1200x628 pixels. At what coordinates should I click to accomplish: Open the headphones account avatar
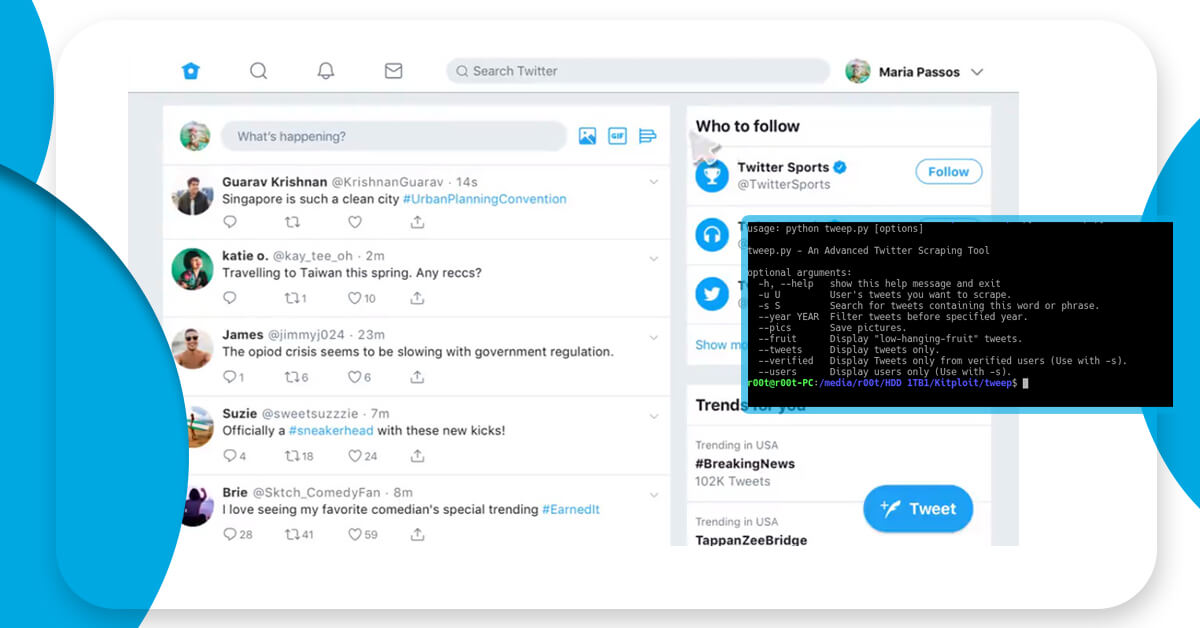pos(713,236)
